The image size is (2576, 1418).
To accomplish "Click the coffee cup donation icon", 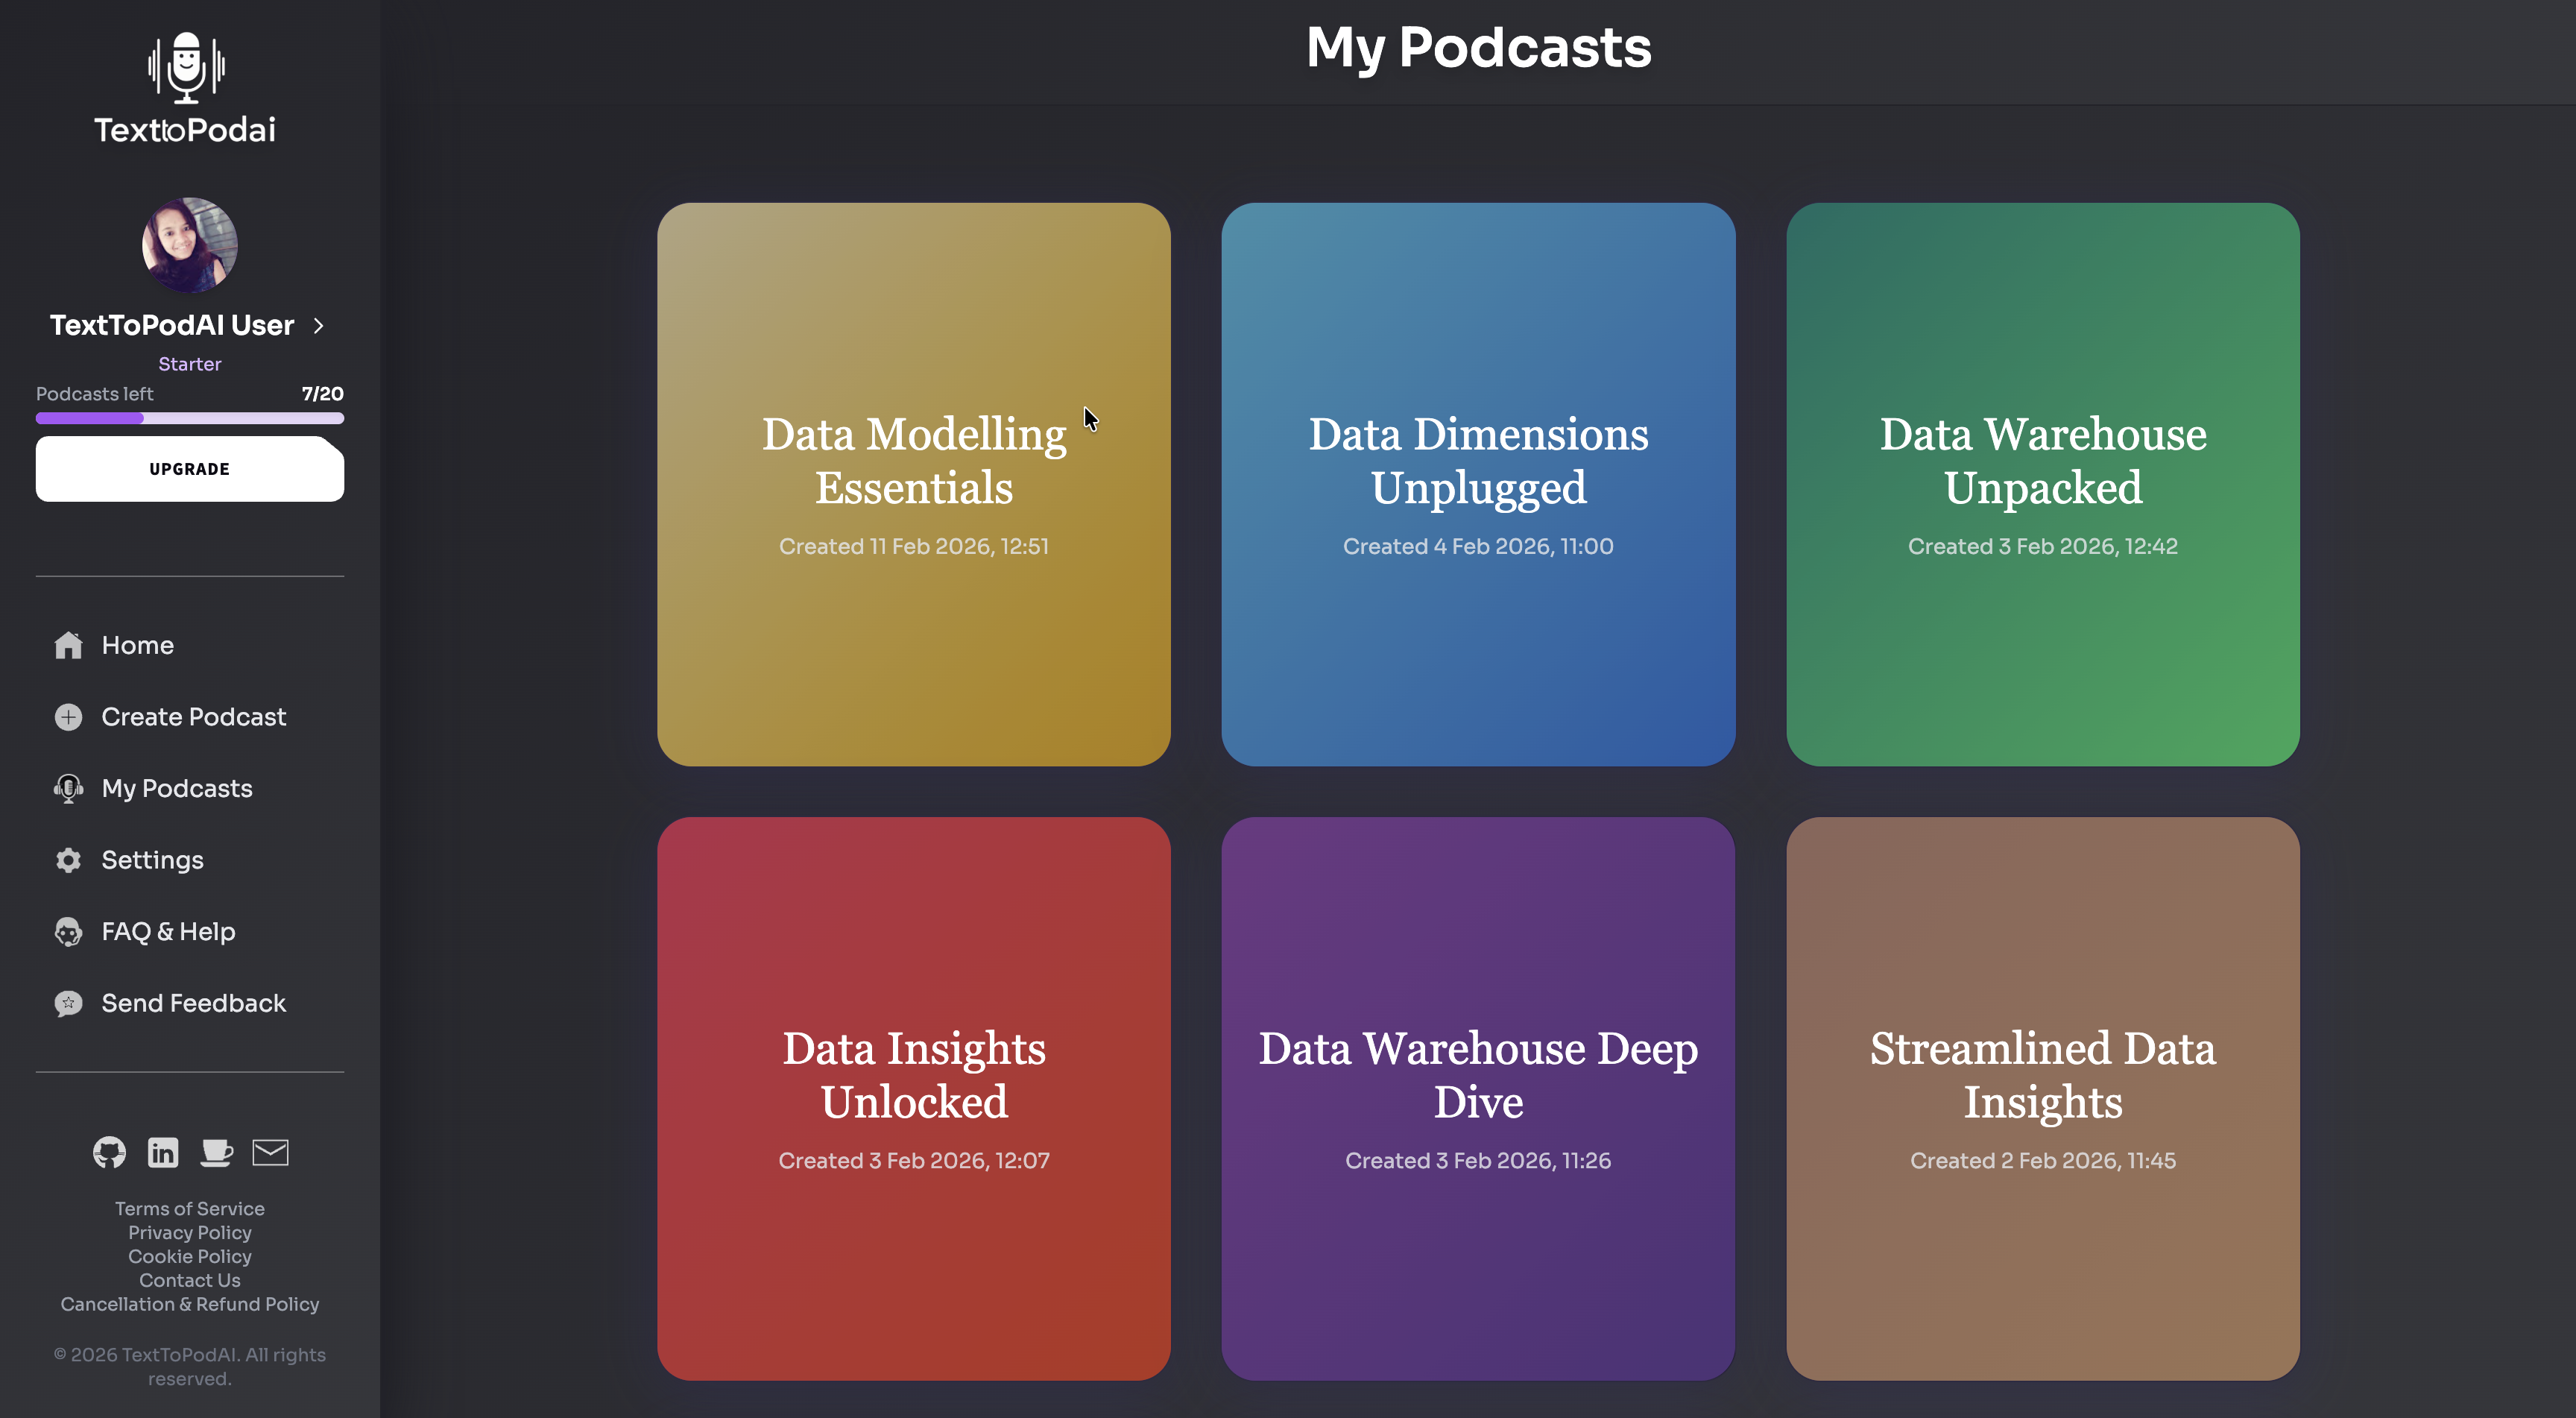I will [216, 1152].
